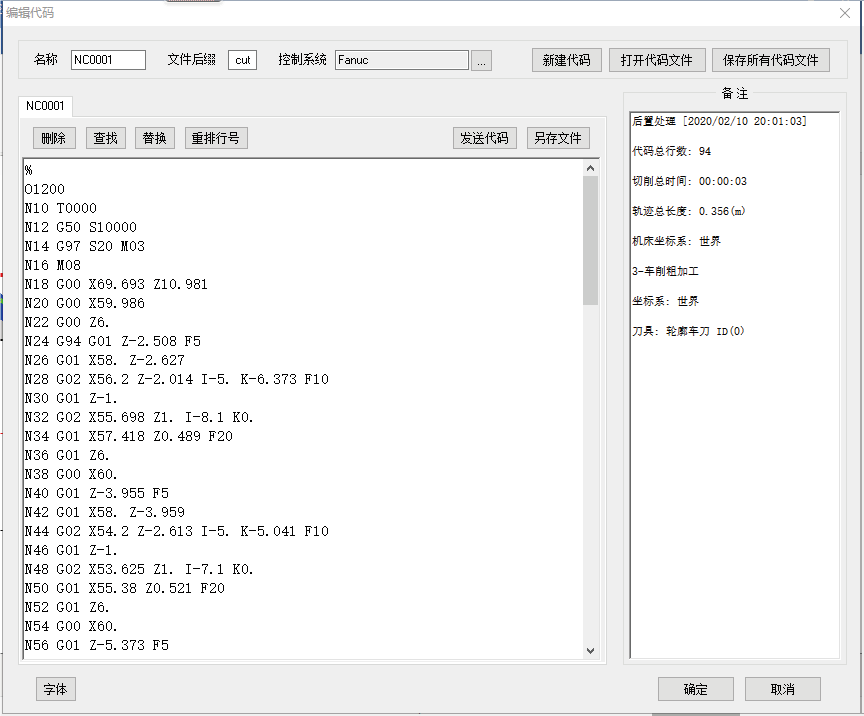Open a code file with 打开代码文件

[657, 60]
